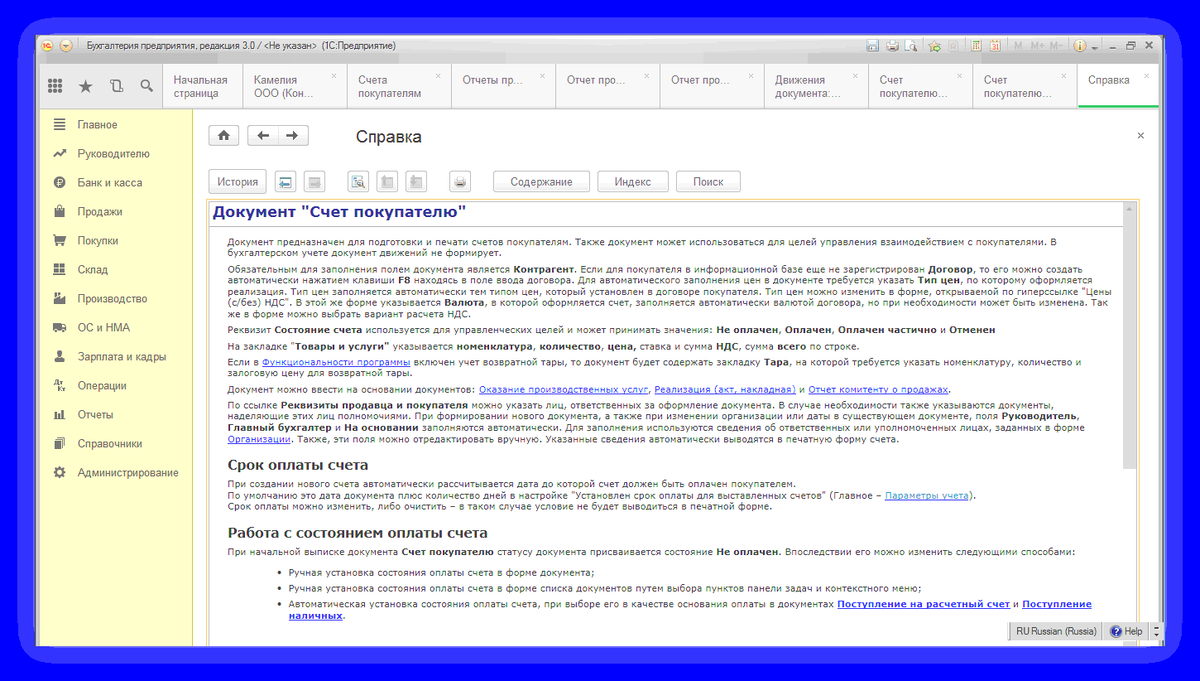
Task: Open the Администрирование section
Action: click(x=128, y=473)
